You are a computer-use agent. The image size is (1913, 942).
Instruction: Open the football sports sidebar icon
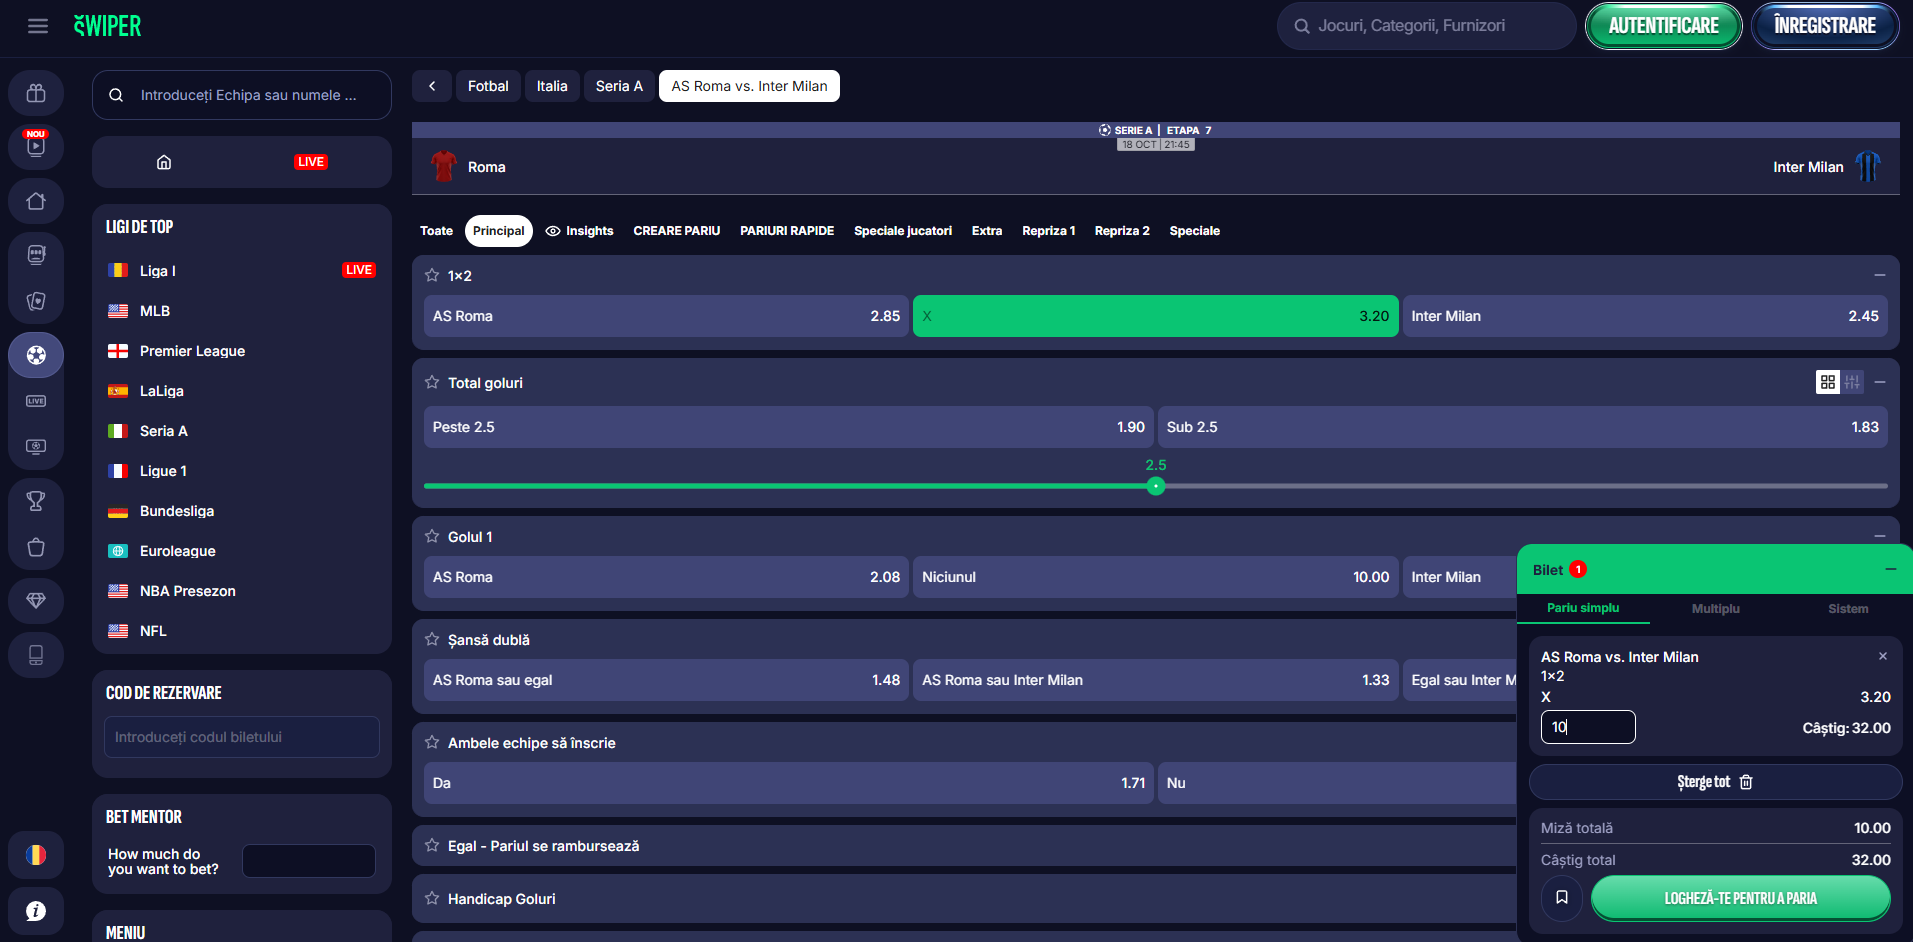(x=36, y=355)
